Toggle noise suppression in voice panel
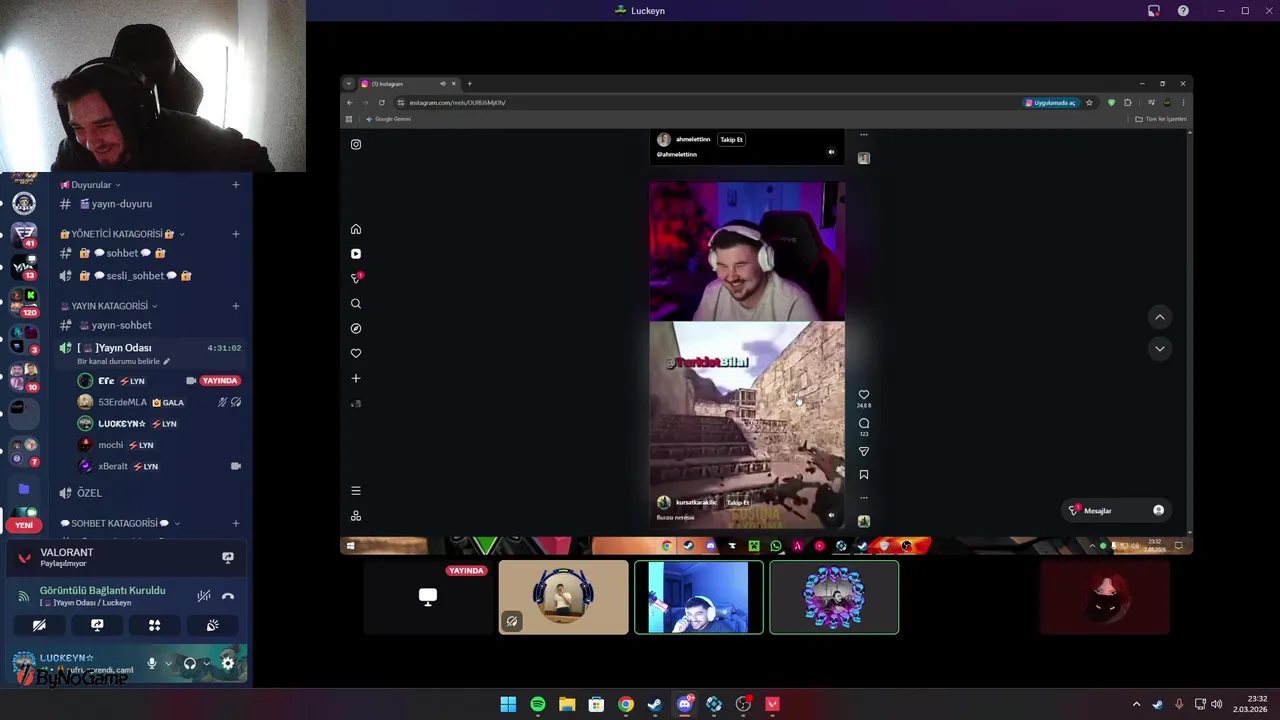 point(204,596)
